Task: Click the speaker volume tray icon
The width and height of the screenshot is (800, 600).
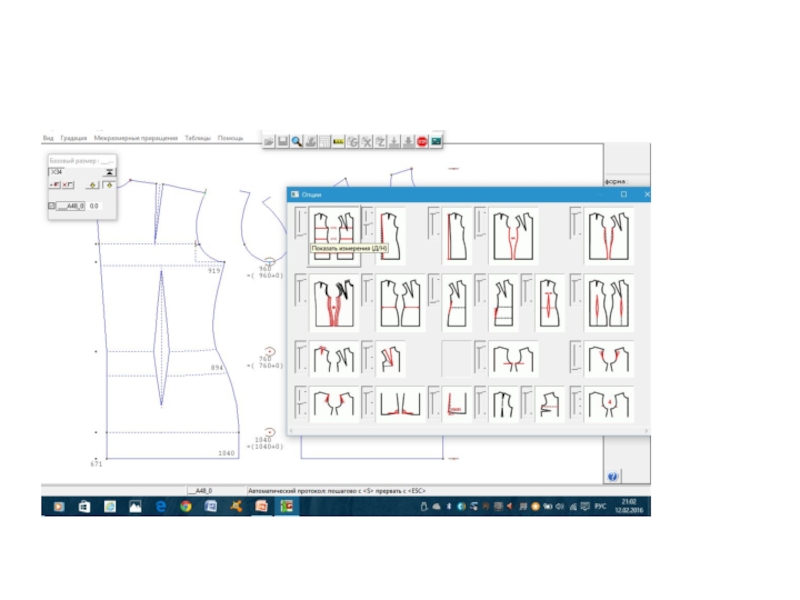Action: [x=560, y=507]
